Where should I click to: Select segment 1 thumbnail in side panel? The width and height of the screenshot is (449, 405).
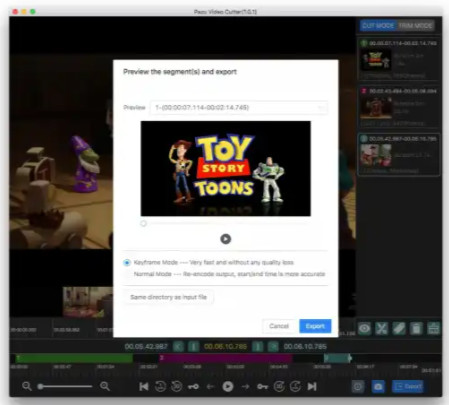376,60
